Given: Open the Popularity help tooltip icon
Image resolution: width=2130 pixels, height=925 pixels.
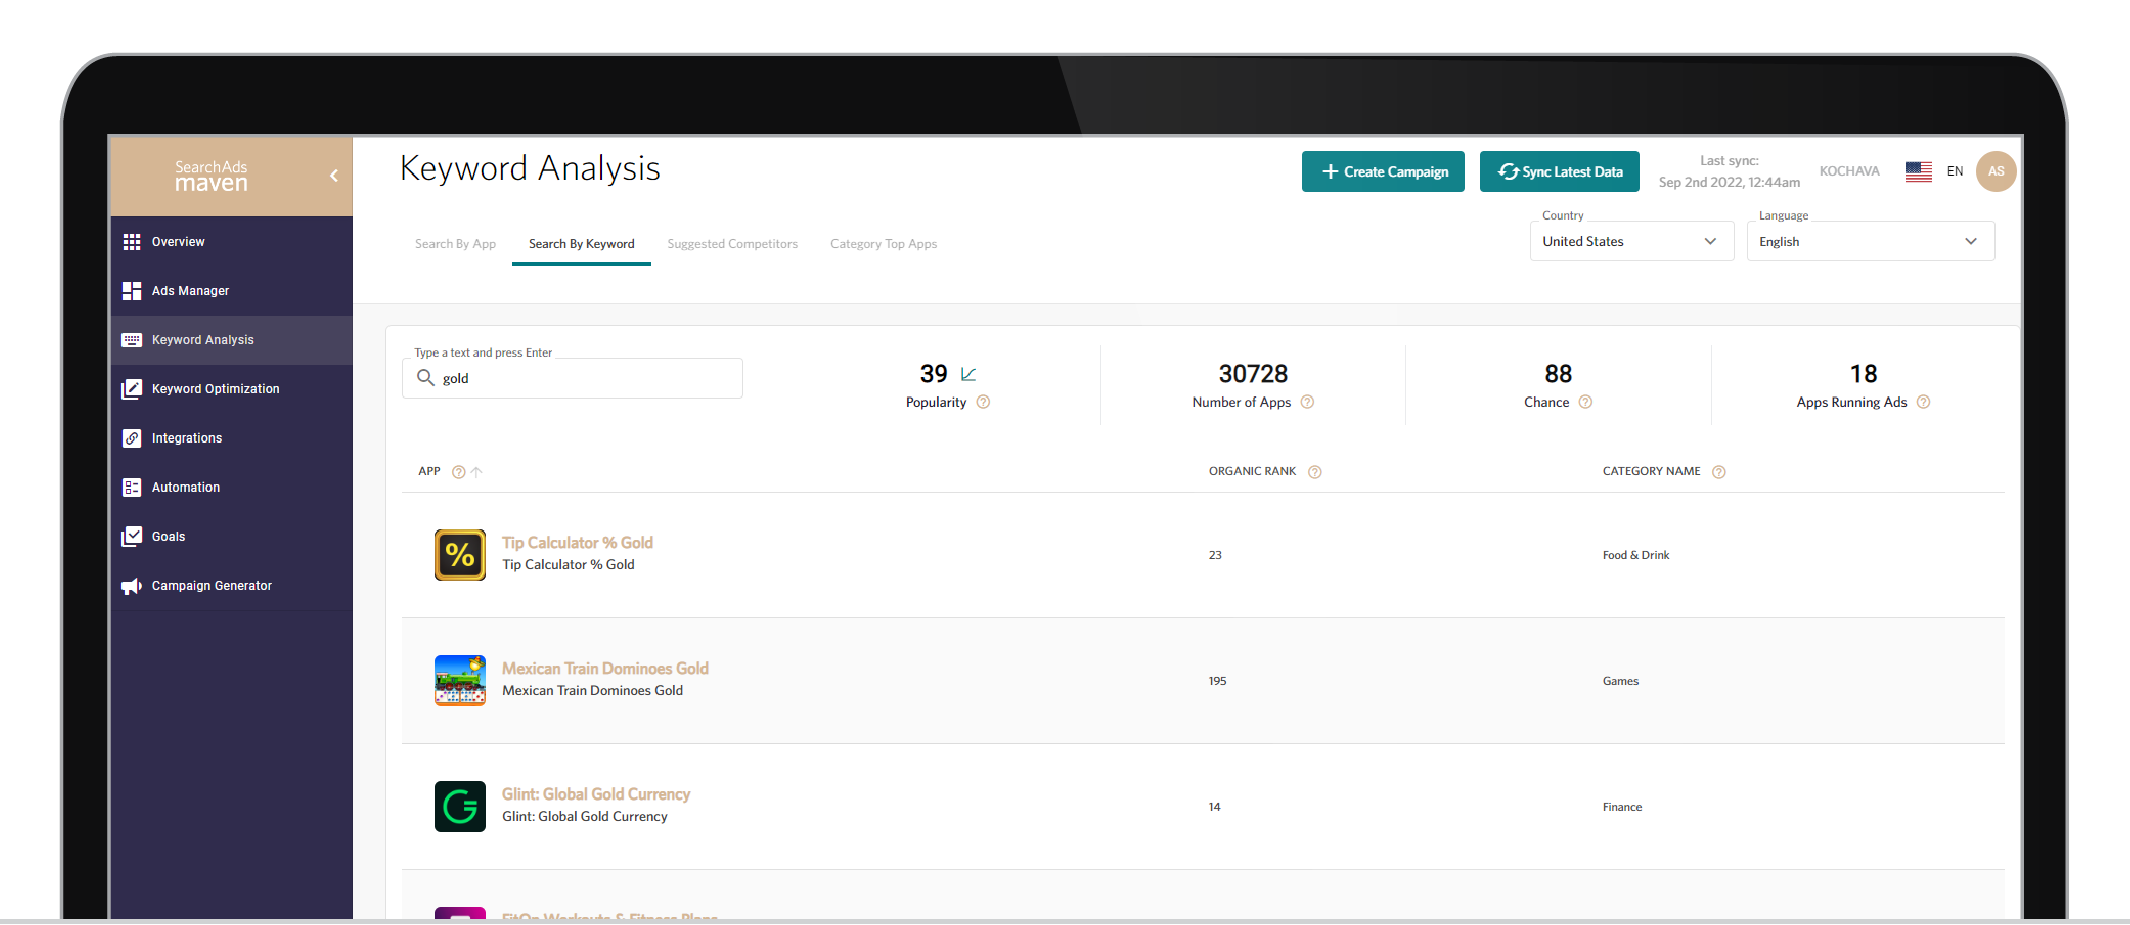Looking at the screenshot, I should tap(983, 402).
